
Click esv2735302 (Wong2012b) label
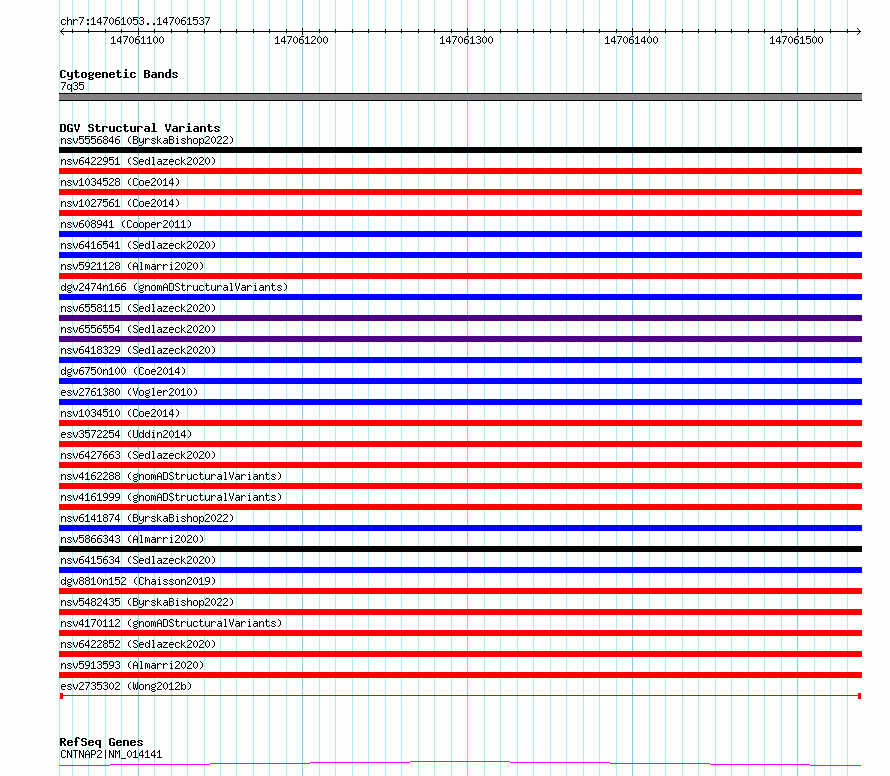[x=126, y=686]
